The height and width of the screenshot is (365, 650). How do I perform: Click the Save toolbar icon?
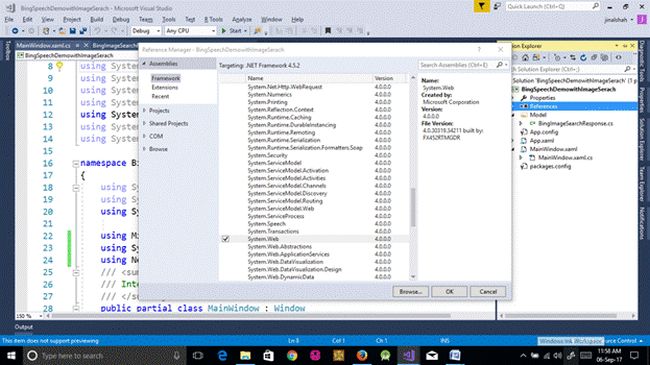pyautogui.click(x=73, y=31)
